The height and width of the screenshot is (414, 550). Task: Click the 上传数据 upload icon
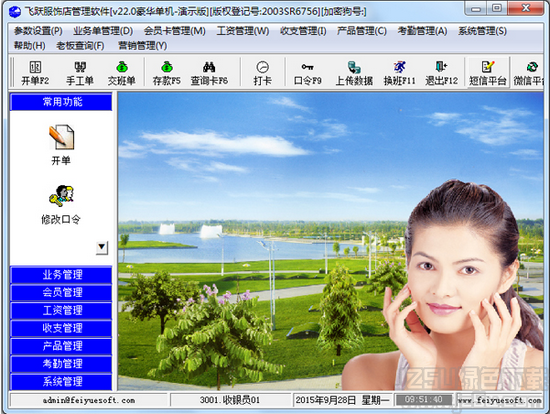354,73
